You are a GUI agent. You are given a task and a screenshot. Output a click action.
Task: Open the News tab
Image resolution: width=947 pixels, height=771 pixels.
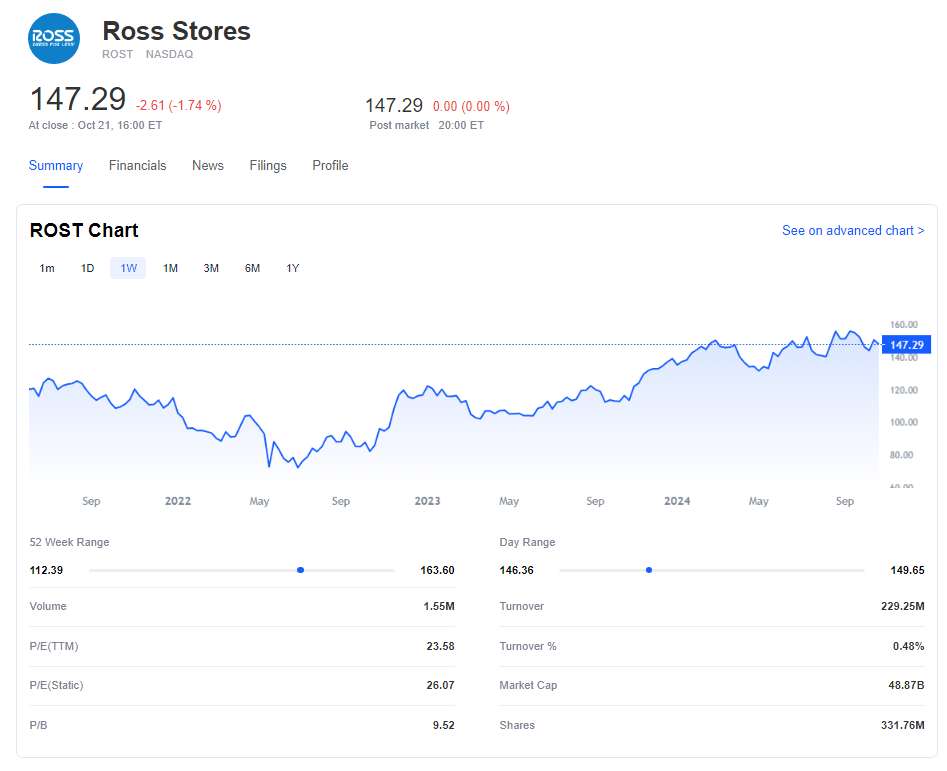point(208,166)
